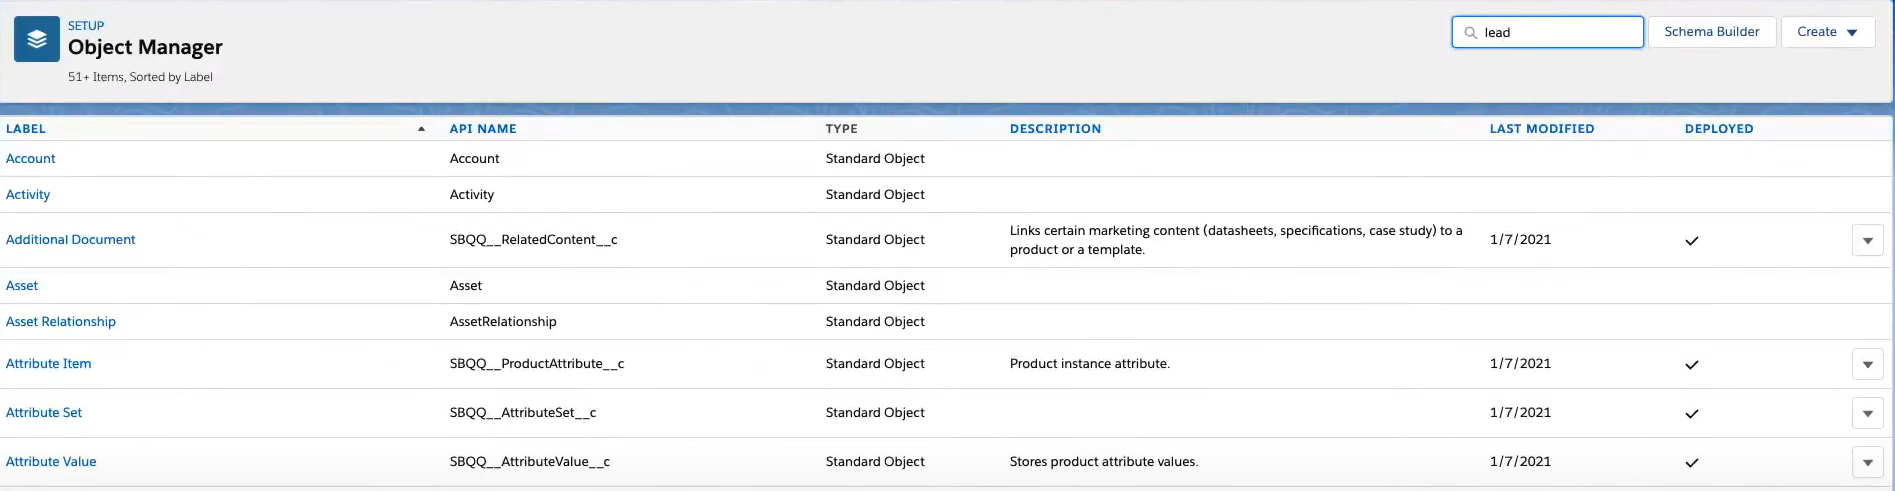
Task: Expand row actions for Attribute Value
Action: coord(1867,463)
